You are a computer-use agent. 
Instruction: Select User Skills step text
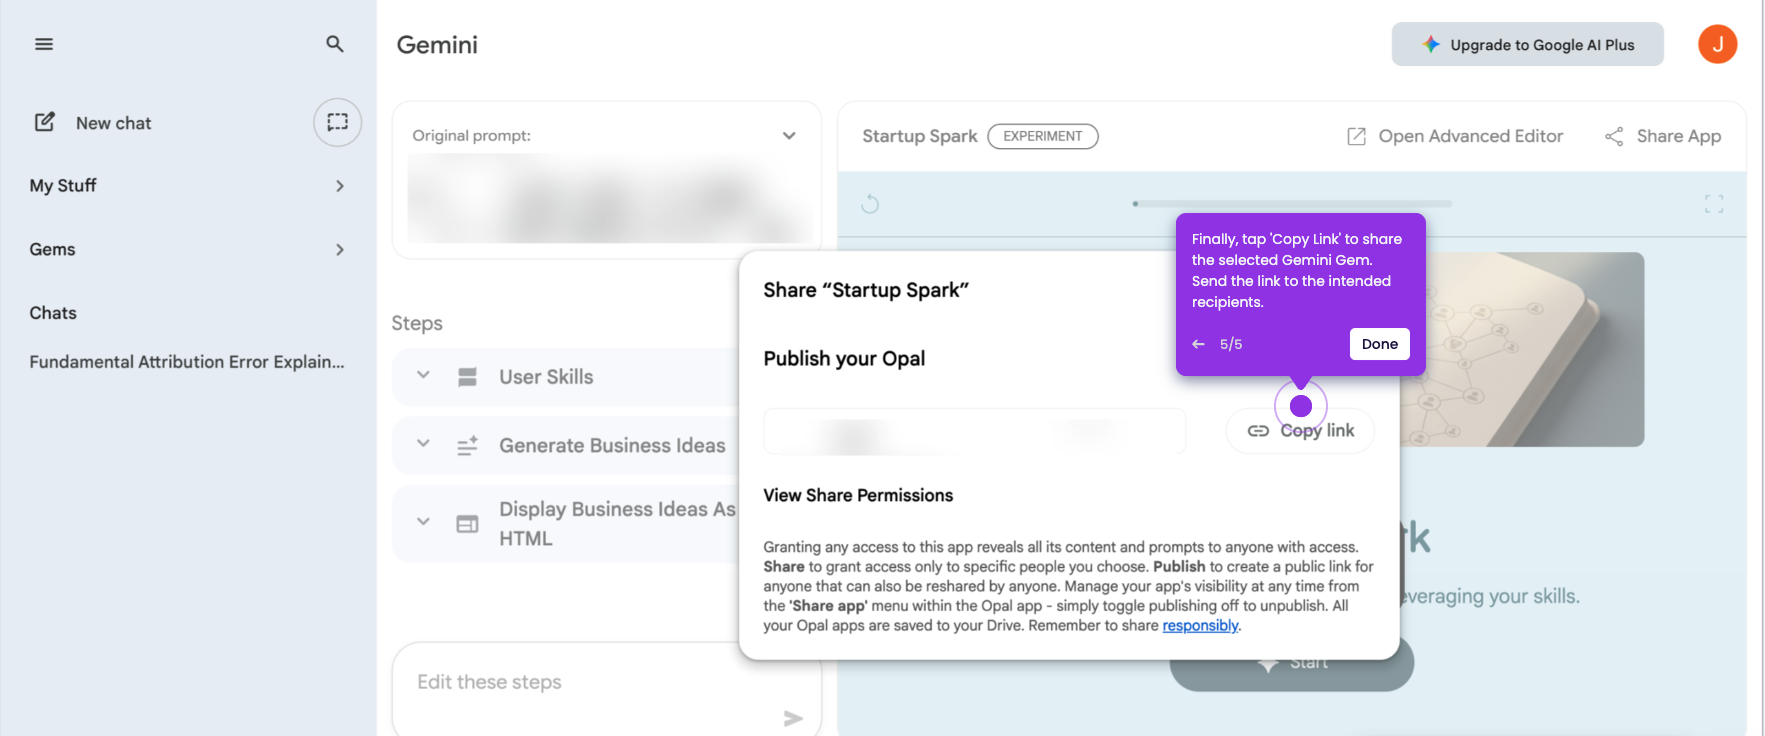point(546,377)
